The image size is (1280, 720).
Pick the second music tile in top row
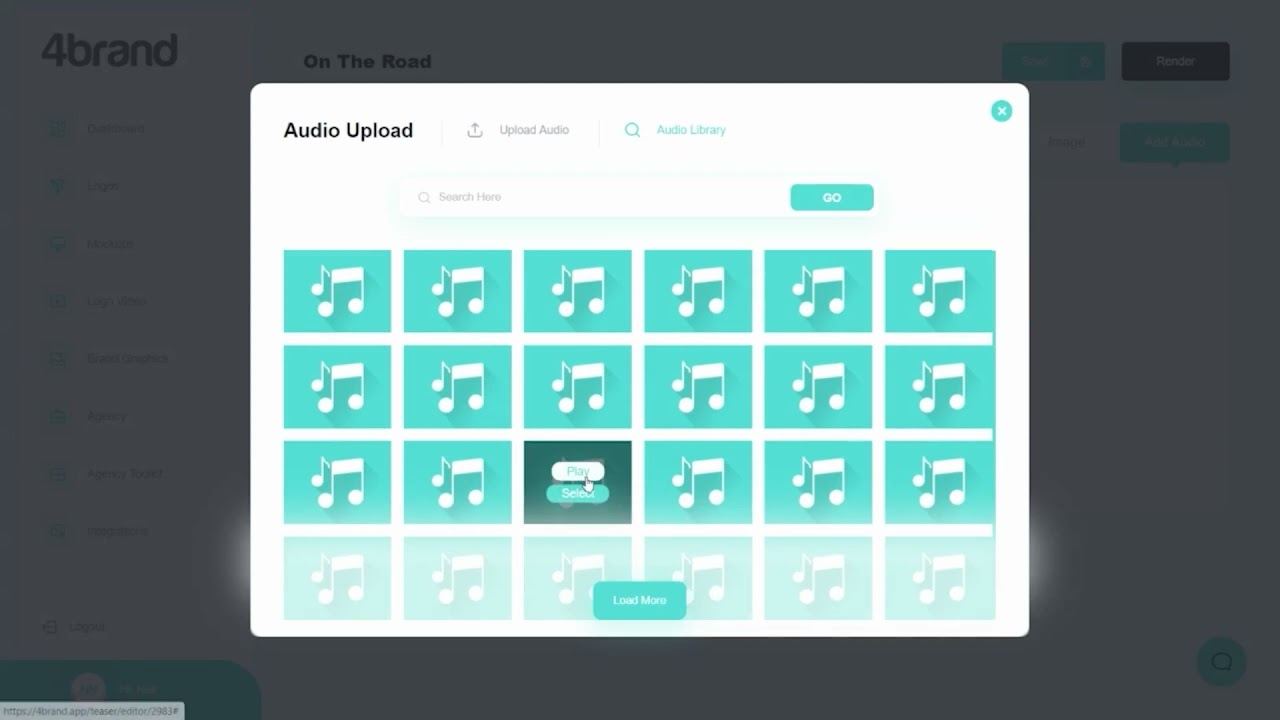(457, 291)
